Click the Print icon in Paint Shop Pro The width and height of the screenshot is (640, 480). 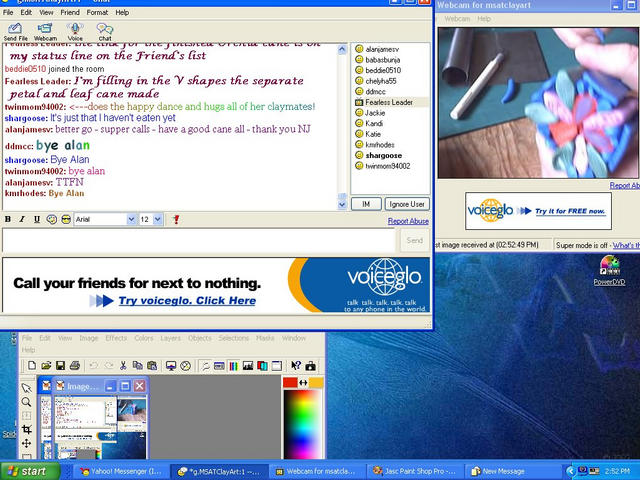[x=75, y=366]
